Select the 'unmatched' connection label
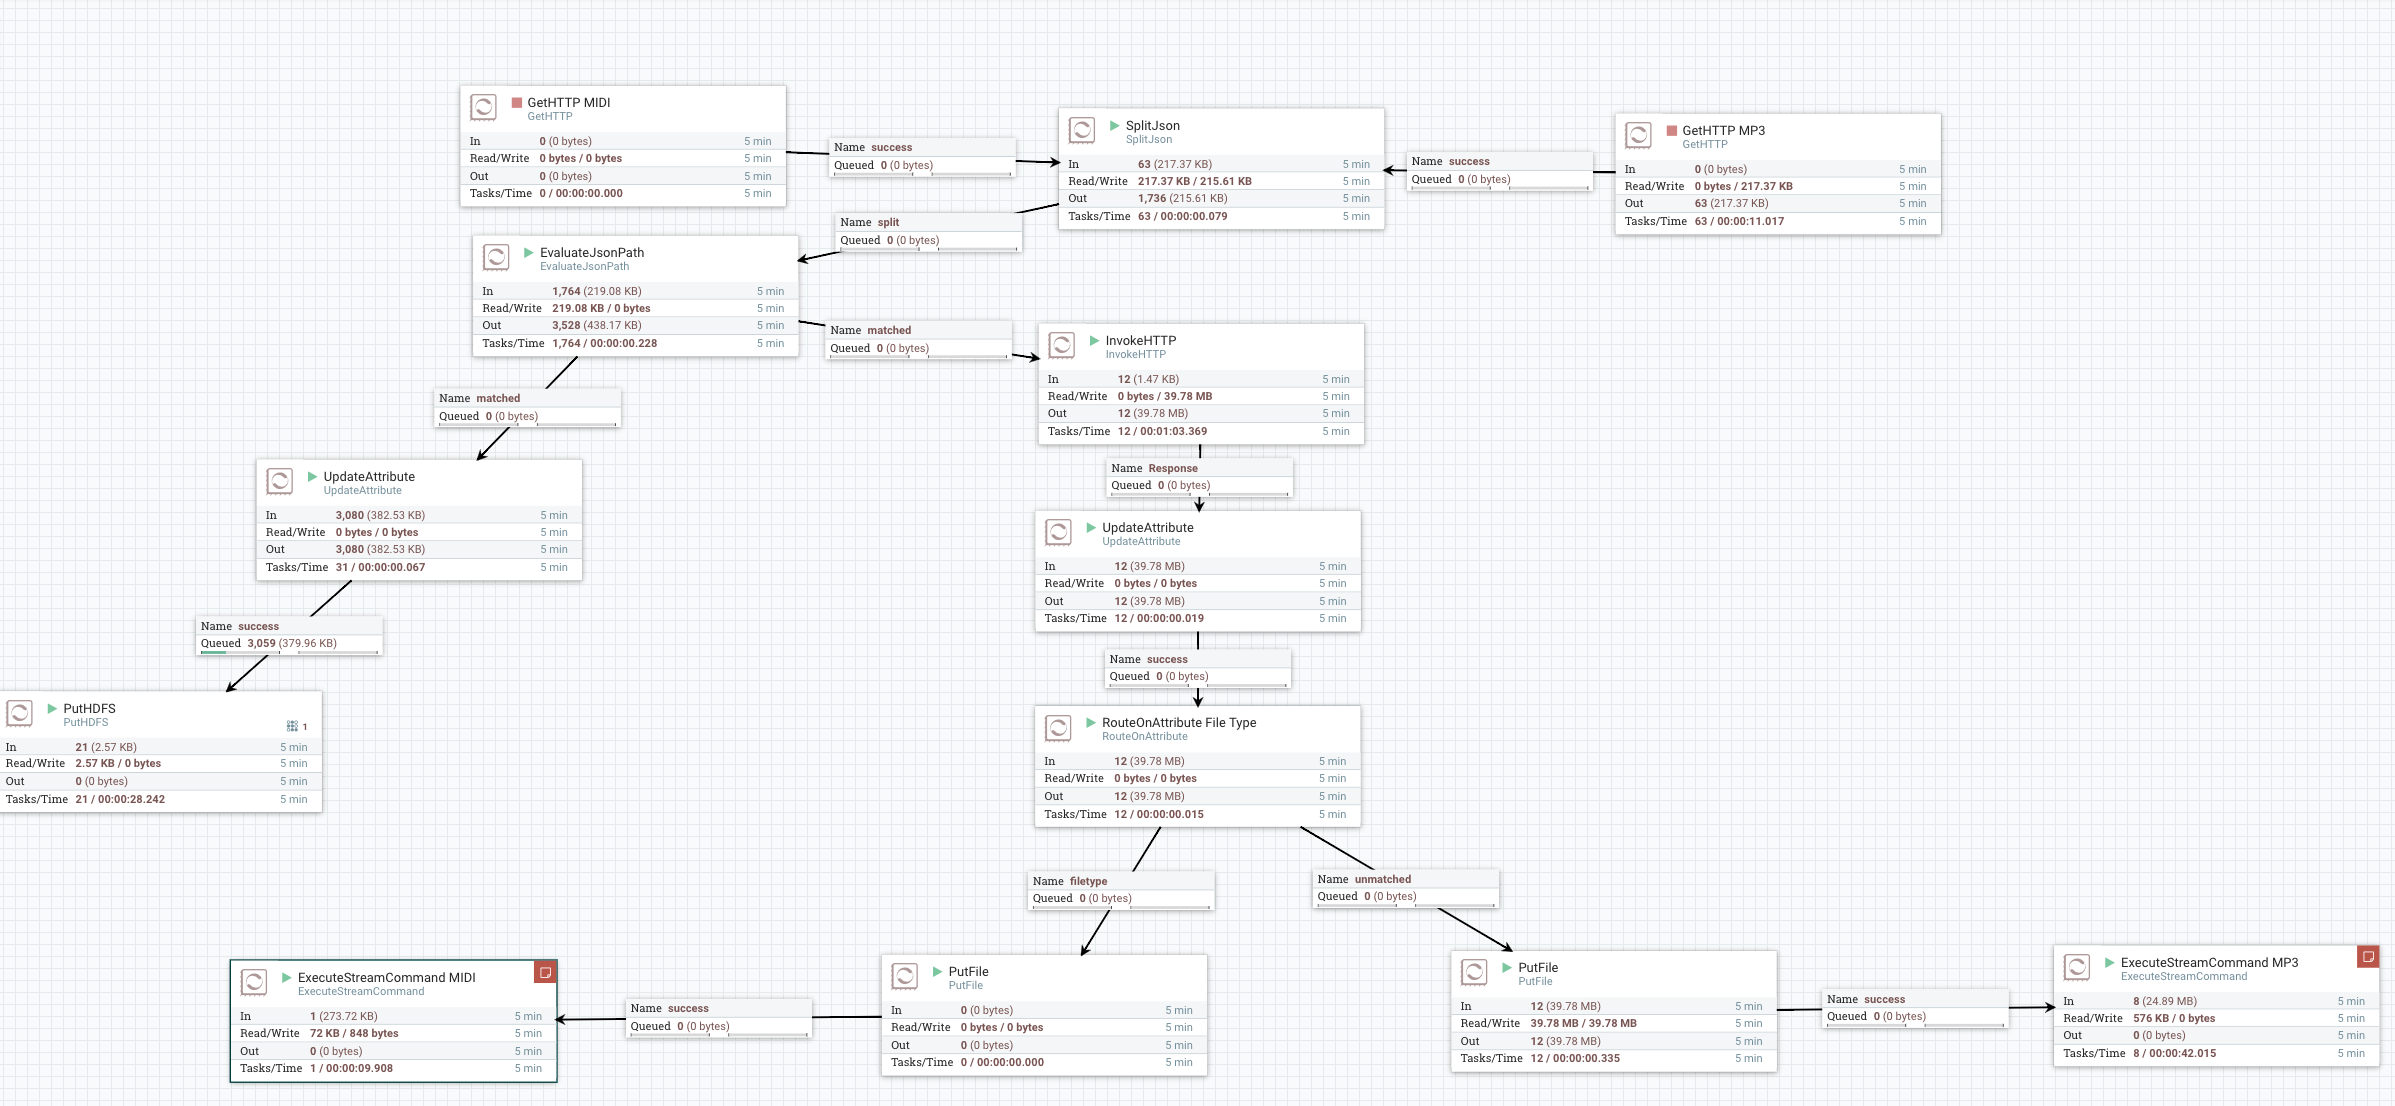The height and width of the screenshot is (1106, 2395). pyautogui.click(x=1382, y=879)
